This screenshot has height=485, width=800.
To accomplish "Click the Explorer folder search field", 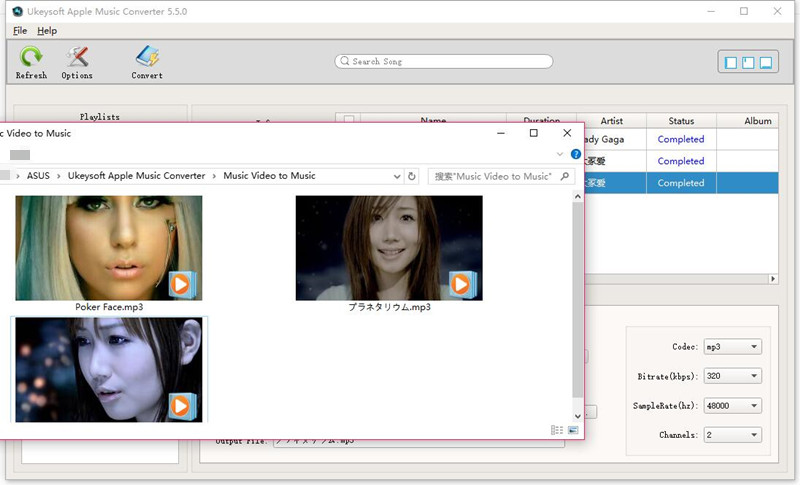I will [x=501, y=176].
